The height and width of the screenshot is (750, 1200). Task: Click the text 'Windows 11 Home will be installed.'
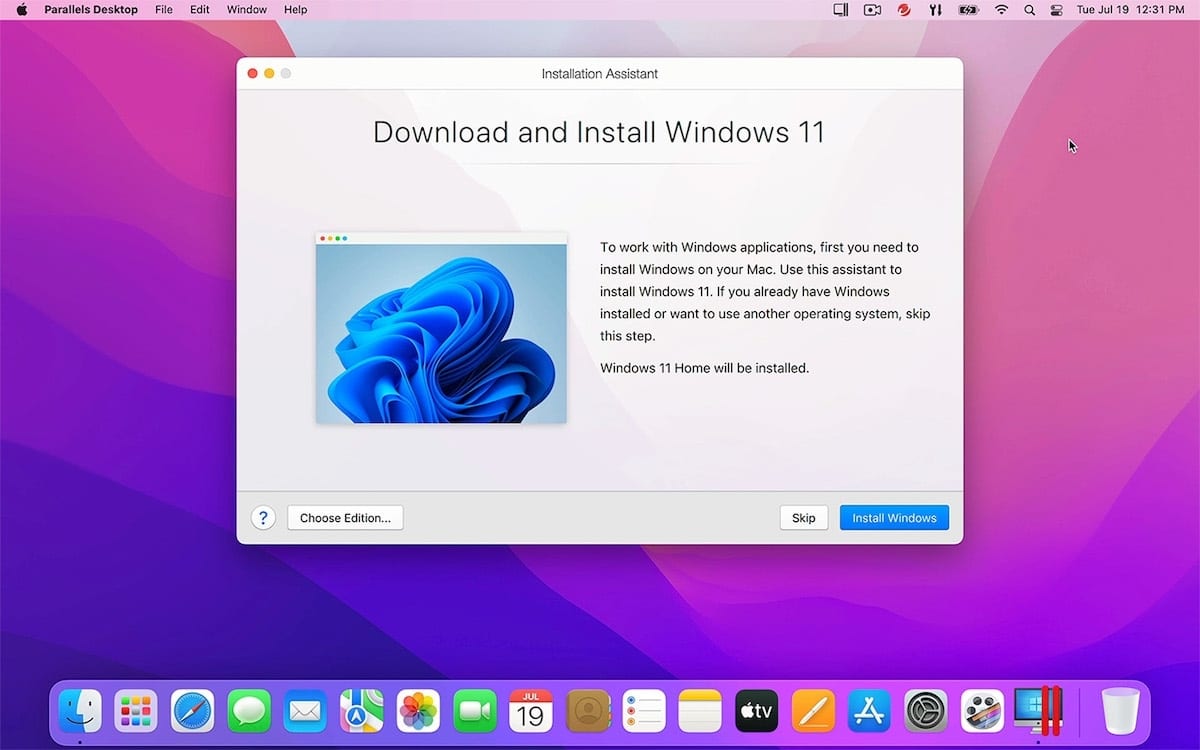point(704,368)
